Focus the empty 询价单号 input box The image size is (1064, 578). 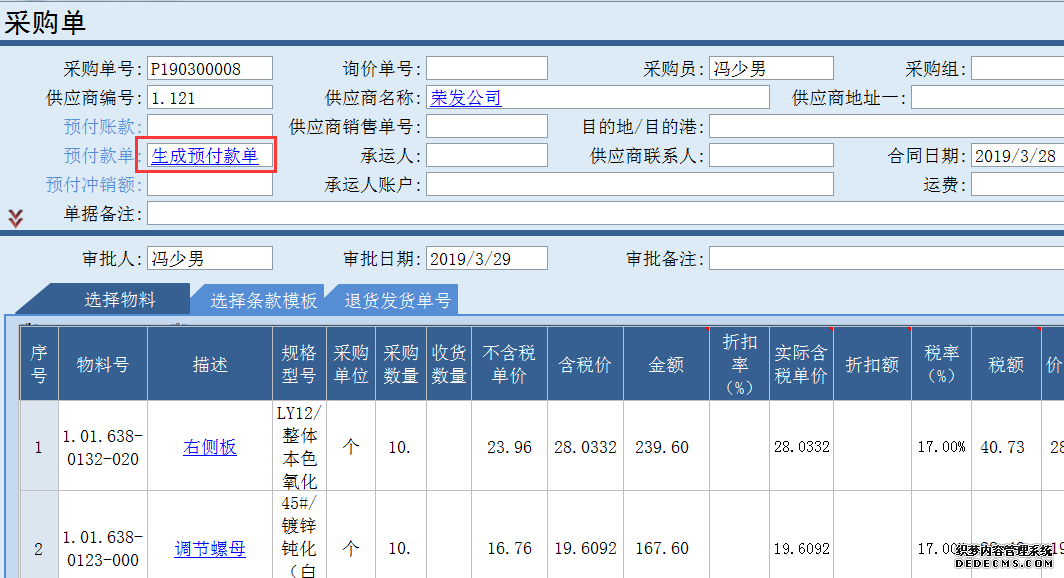487,69
